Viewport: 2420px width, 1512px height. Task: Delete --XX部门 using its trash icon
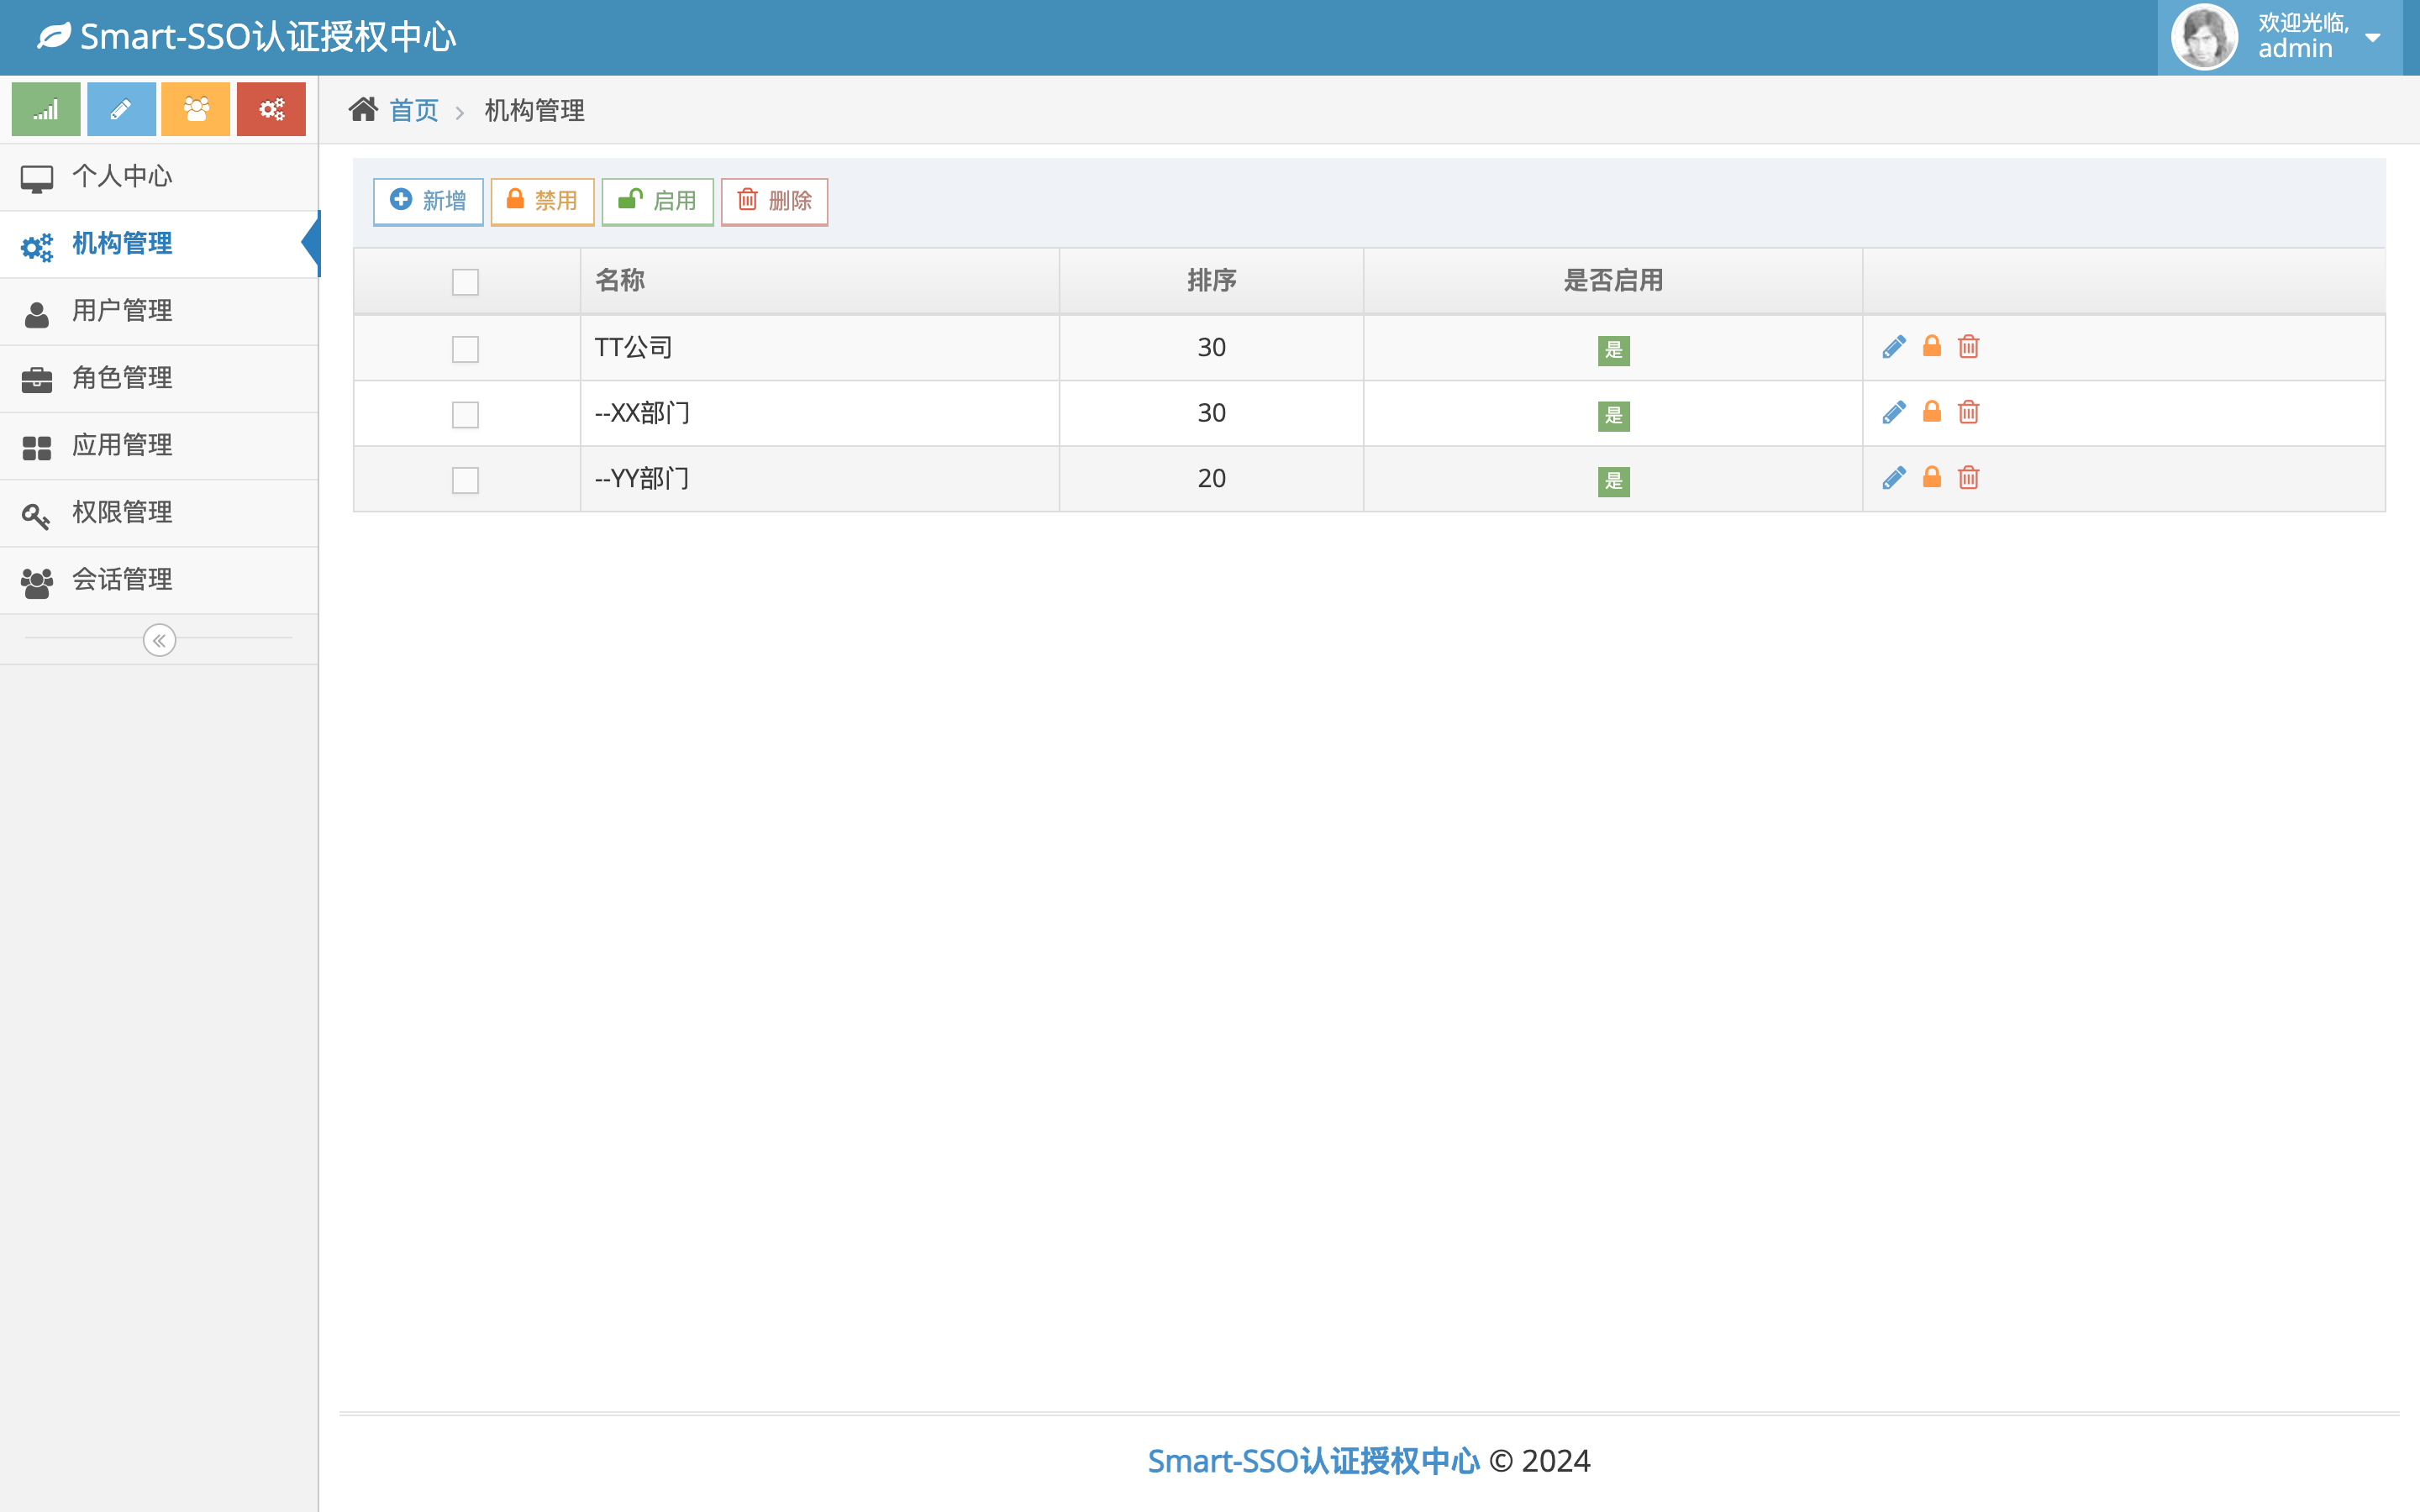tap(1969, 412)
